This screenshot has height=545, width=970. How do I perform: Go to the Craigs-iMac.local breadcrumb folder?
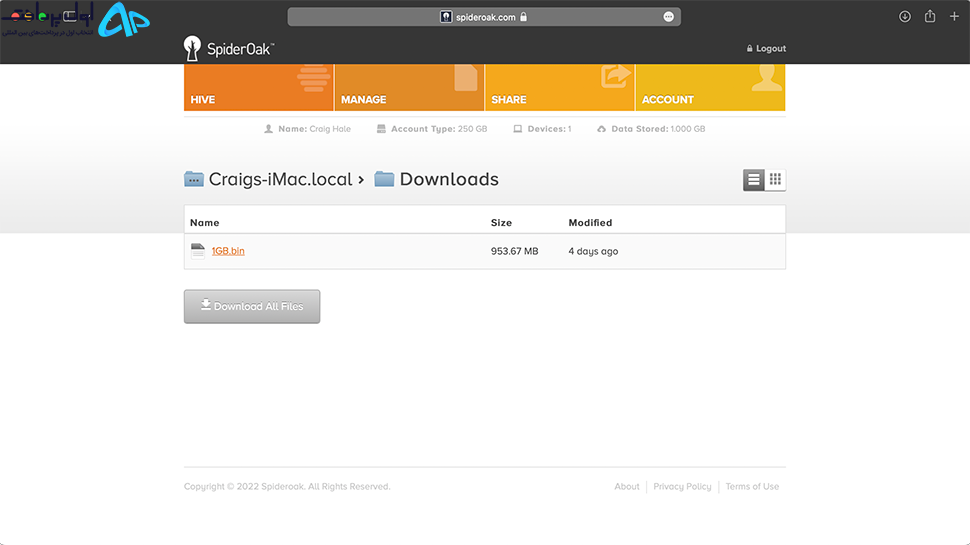pyautogui.click(x=280, y=179)
